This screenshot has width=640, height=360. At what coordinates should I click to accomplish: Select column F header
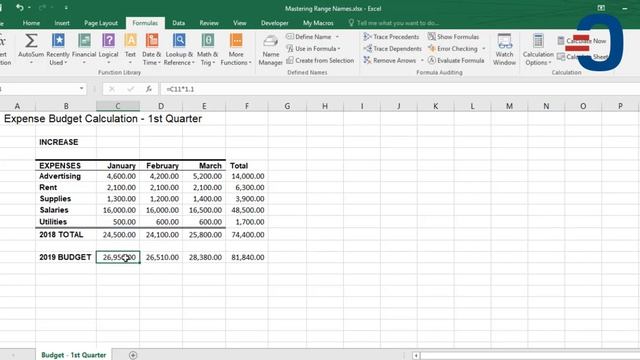point(247,106)
